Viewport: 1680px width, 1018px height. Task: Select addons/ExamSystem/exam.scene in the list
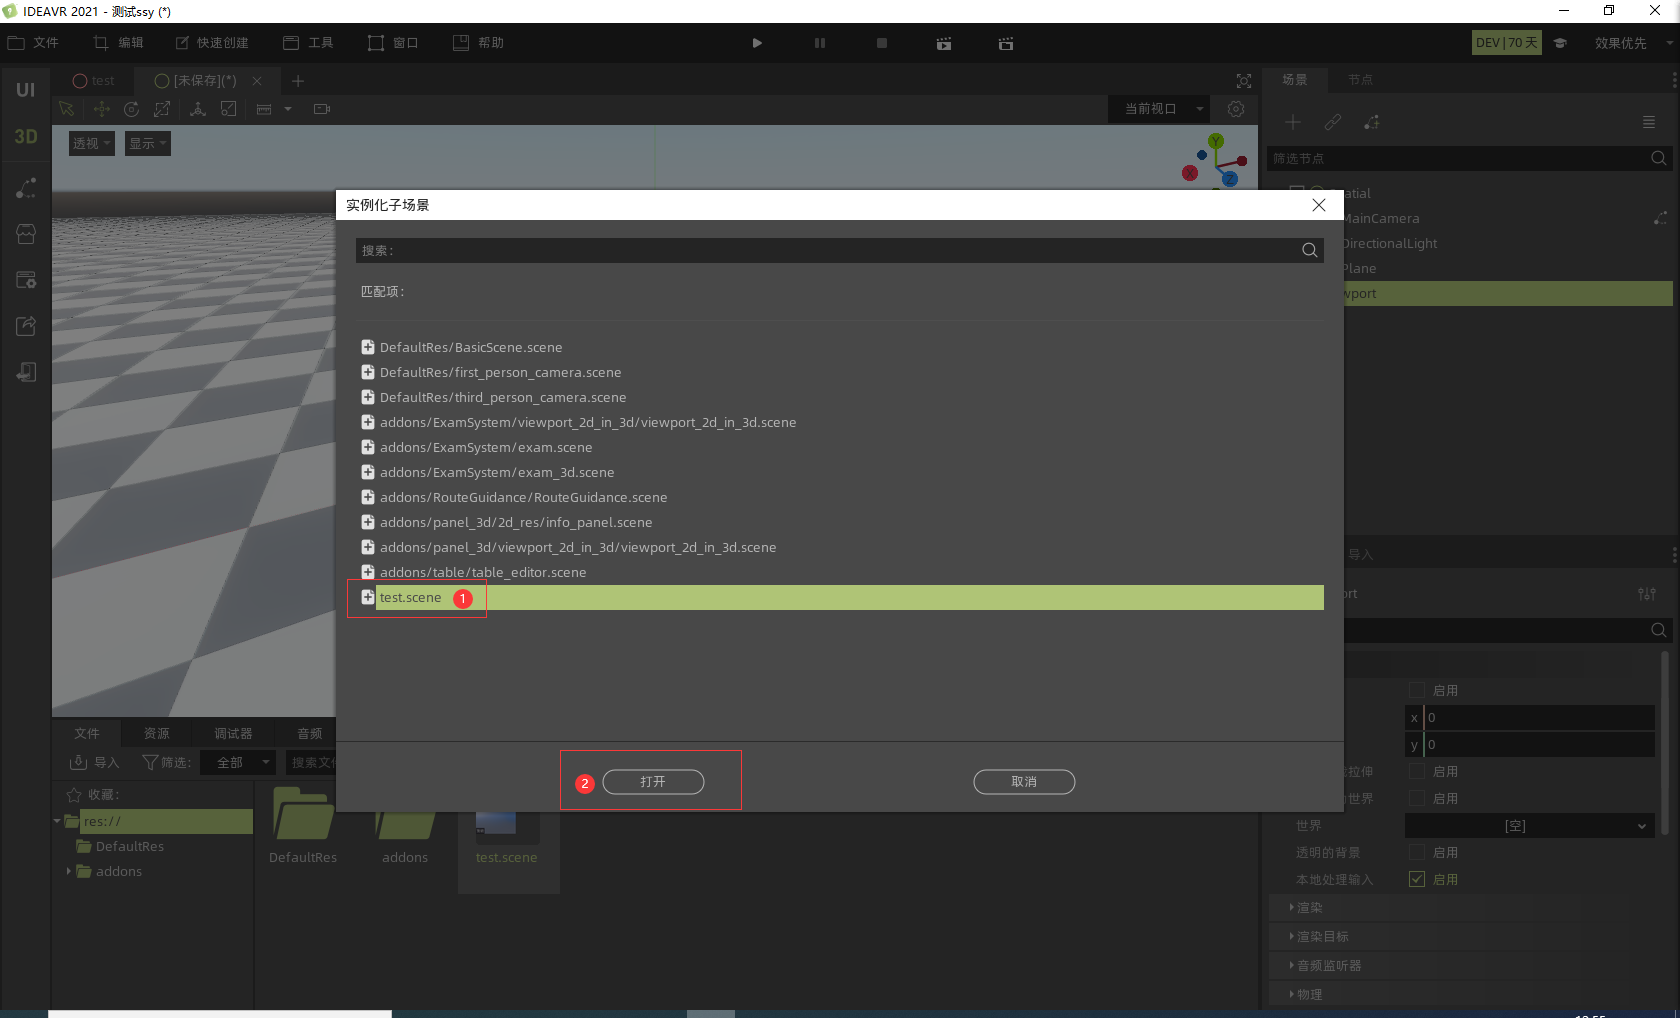(486, 447)
